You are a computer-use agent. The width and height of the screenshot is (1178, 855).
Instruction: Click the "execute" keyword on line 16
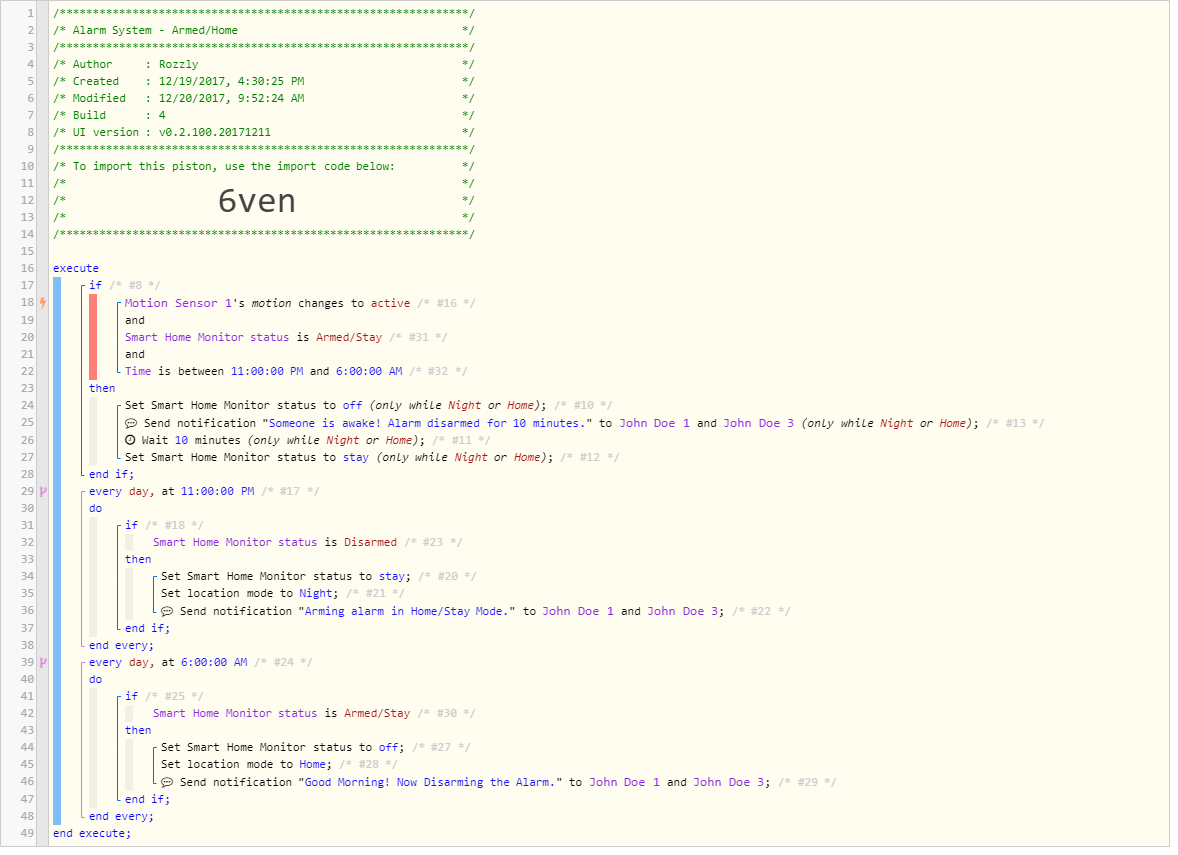[x=76, y=268]
